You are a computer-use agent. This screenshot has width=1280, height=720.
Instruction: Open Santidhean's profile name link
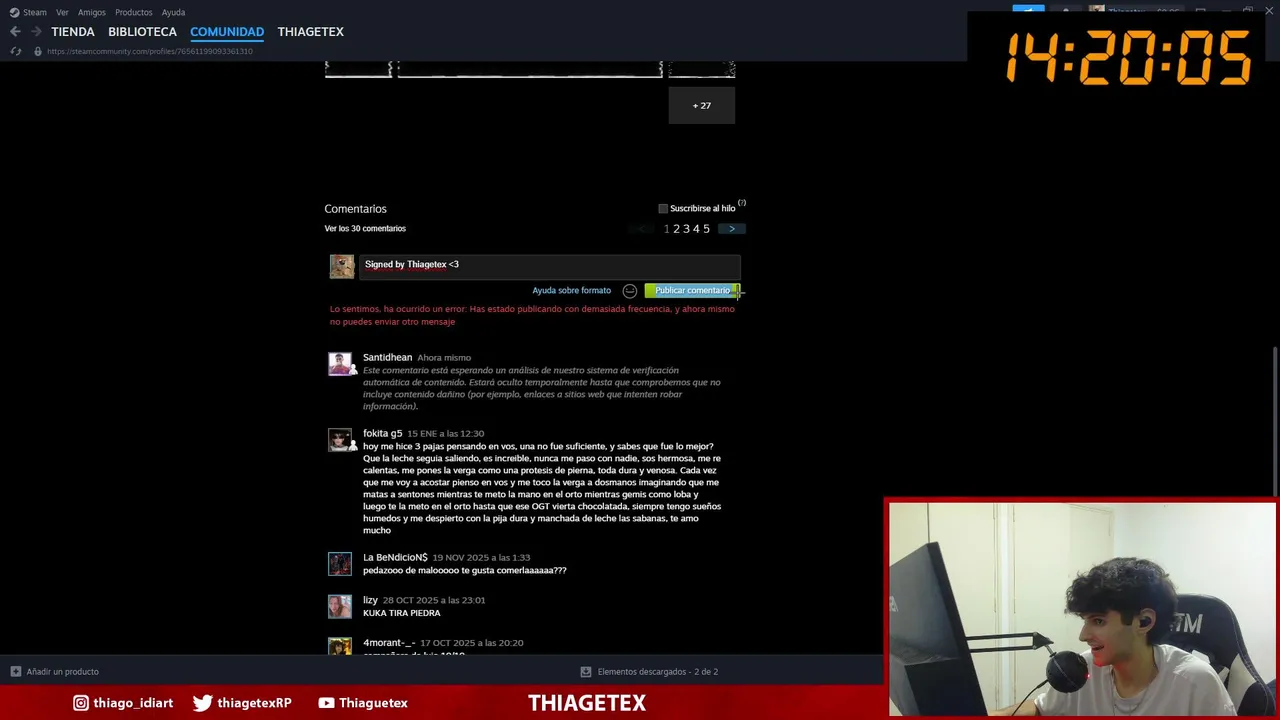pos(387,357)
